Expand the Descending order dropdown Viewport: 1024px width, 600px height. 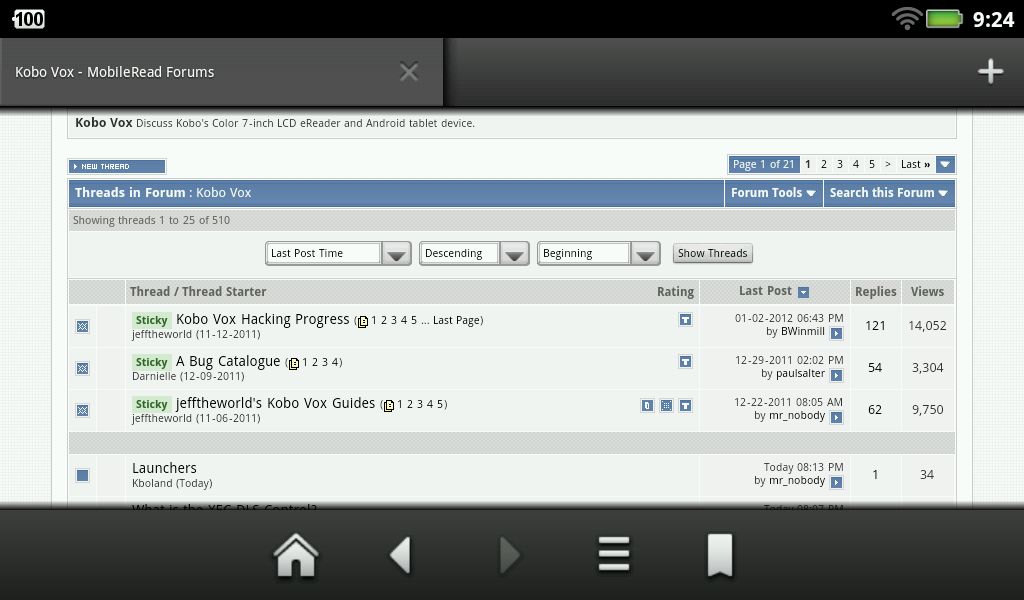[473, 253]
